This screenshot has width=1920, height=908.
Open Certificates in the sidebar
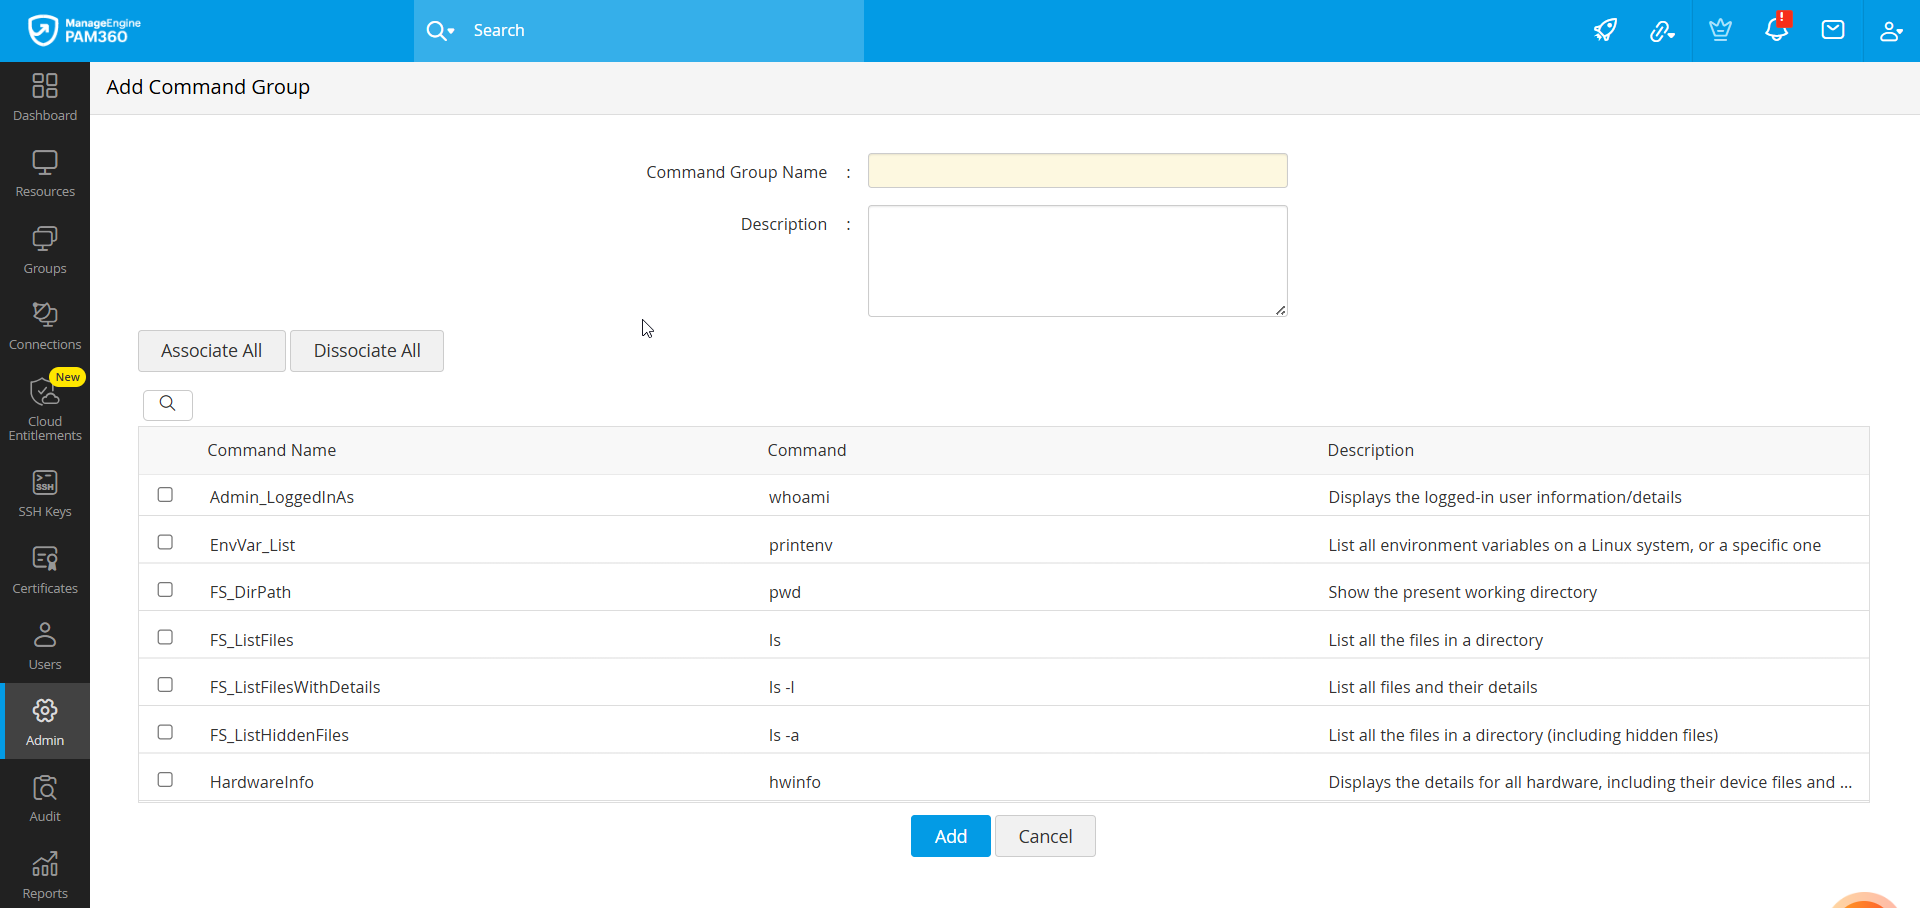pyautogui.click(x=45, y=570)
